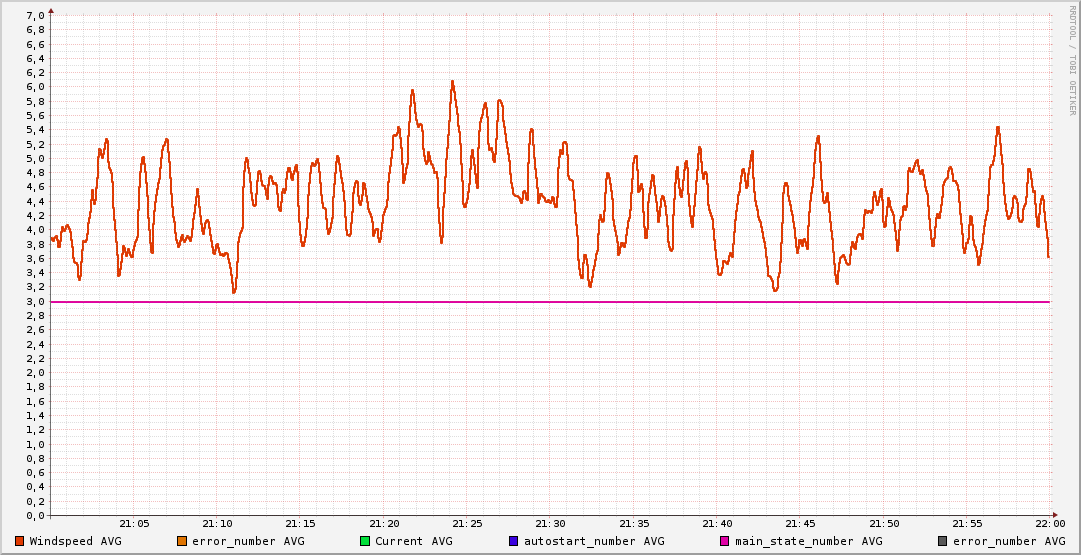Click the 22:00 time axis label
This screenshot has width=1081, height=555.
[x=1049, y=524]
